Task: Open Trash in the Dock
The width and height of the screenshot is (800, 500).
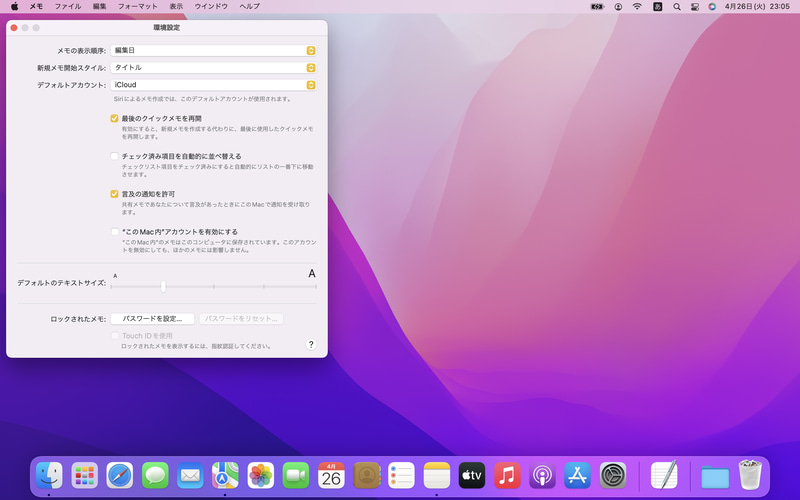Action: 750,475
